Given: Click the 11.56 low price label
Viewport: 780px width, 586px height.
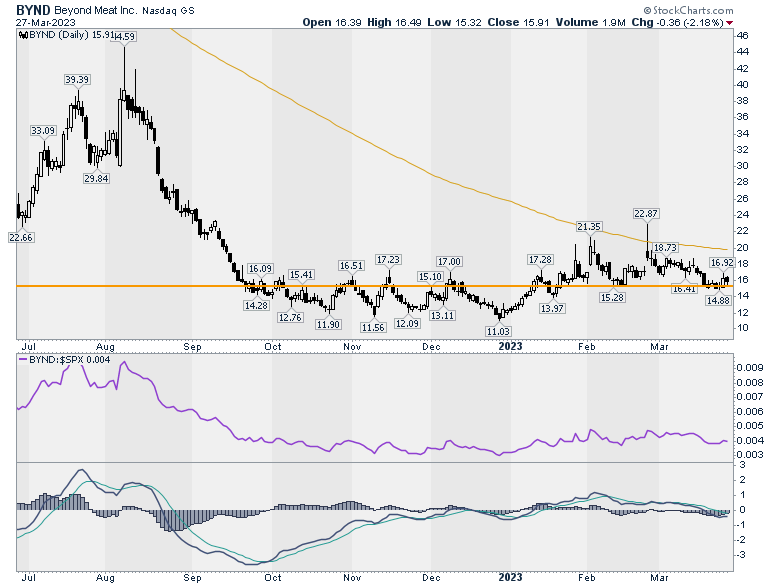Looking at the screenshot, I should pos(373,327).
